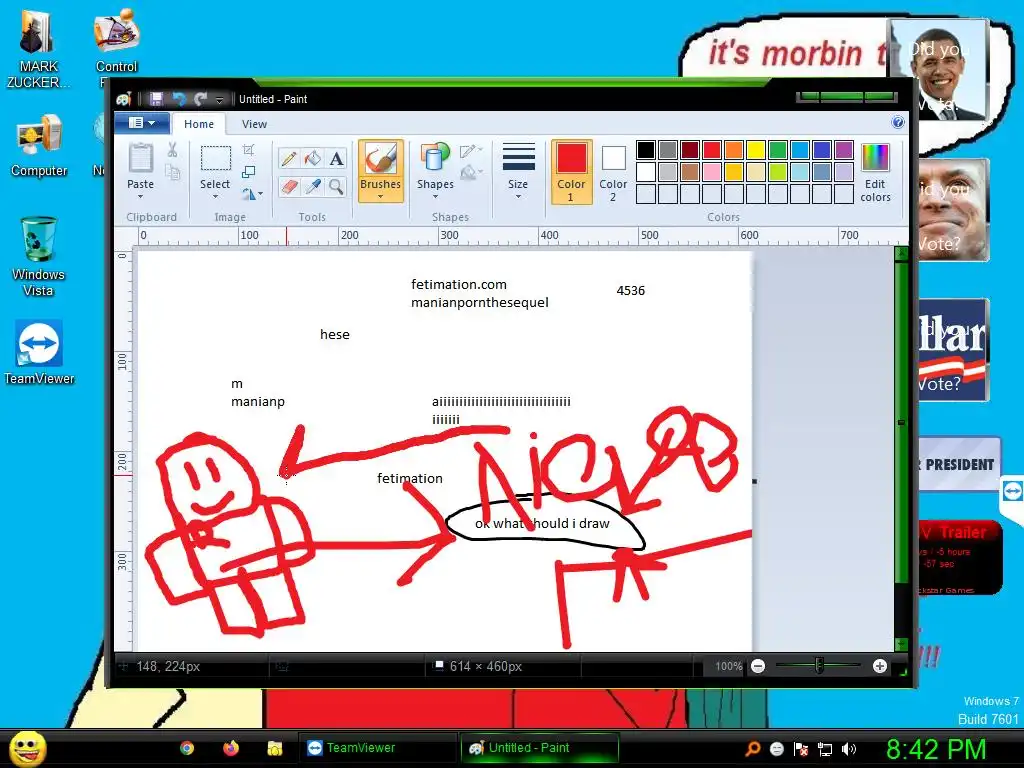This screenshot has height=768, width=1024.
Task: Click the action center flag tray icon
Action: [x=801, y=749]
